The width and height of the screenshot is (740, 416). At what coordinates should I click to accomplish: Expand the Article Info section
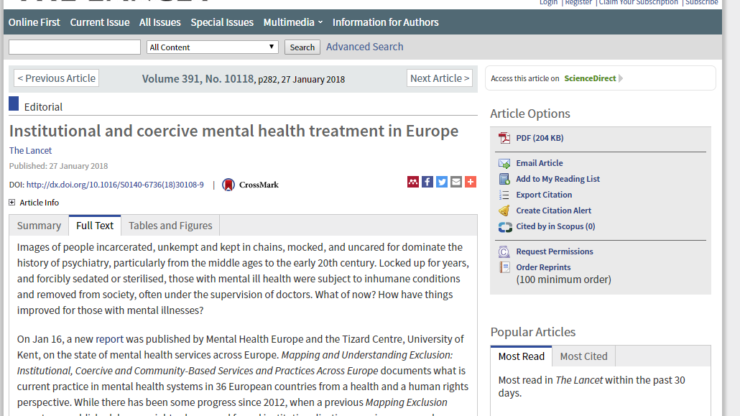pos(12,203)
